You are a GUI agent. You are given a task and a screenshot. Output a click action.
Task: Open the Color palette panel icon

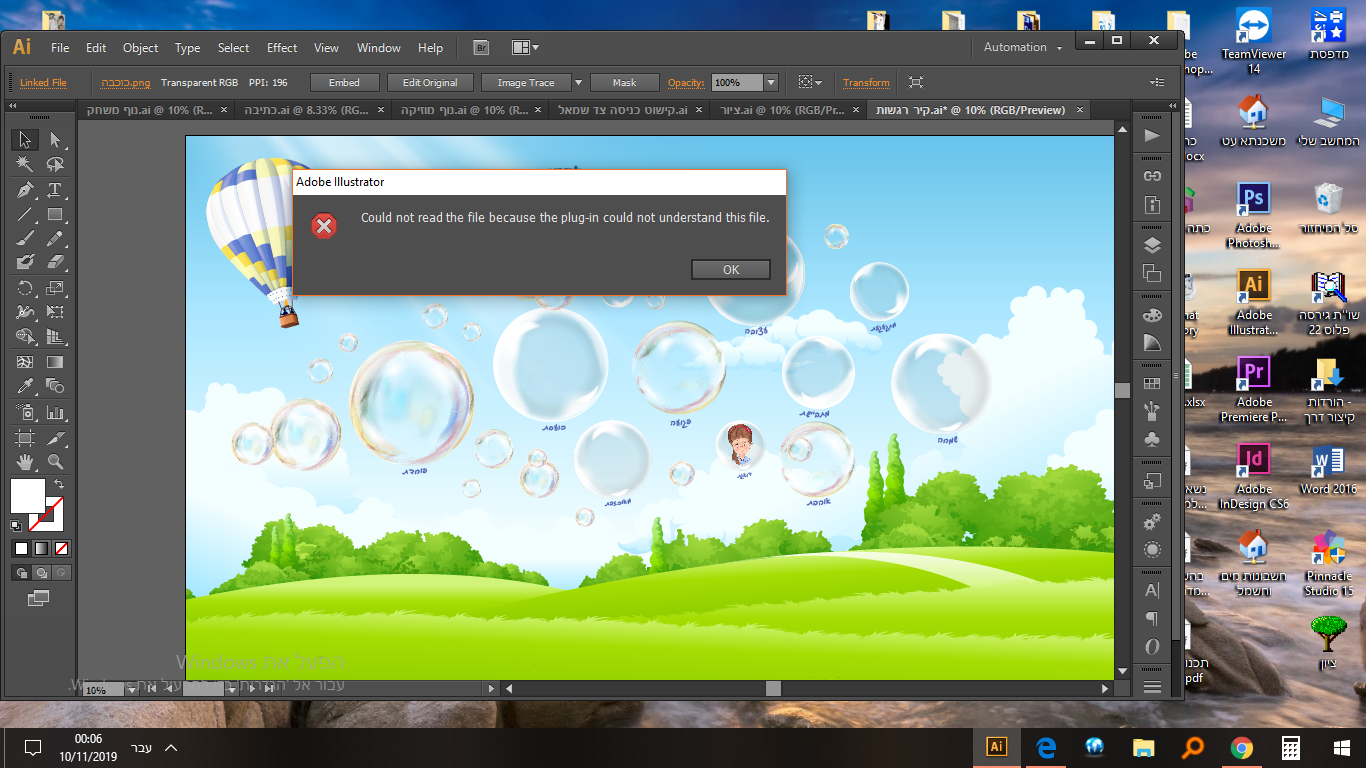(x=1152, y=315)
